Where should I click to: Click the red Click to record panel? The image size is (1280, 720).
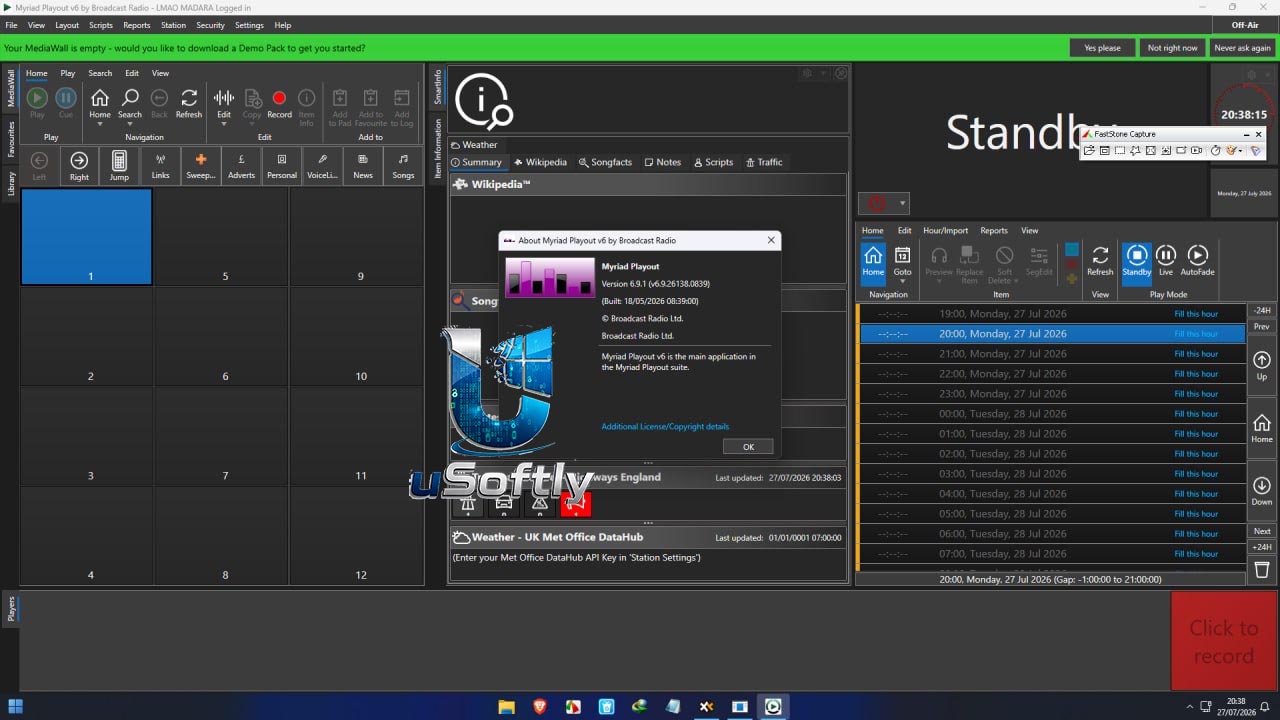[x=1222, y=641]
